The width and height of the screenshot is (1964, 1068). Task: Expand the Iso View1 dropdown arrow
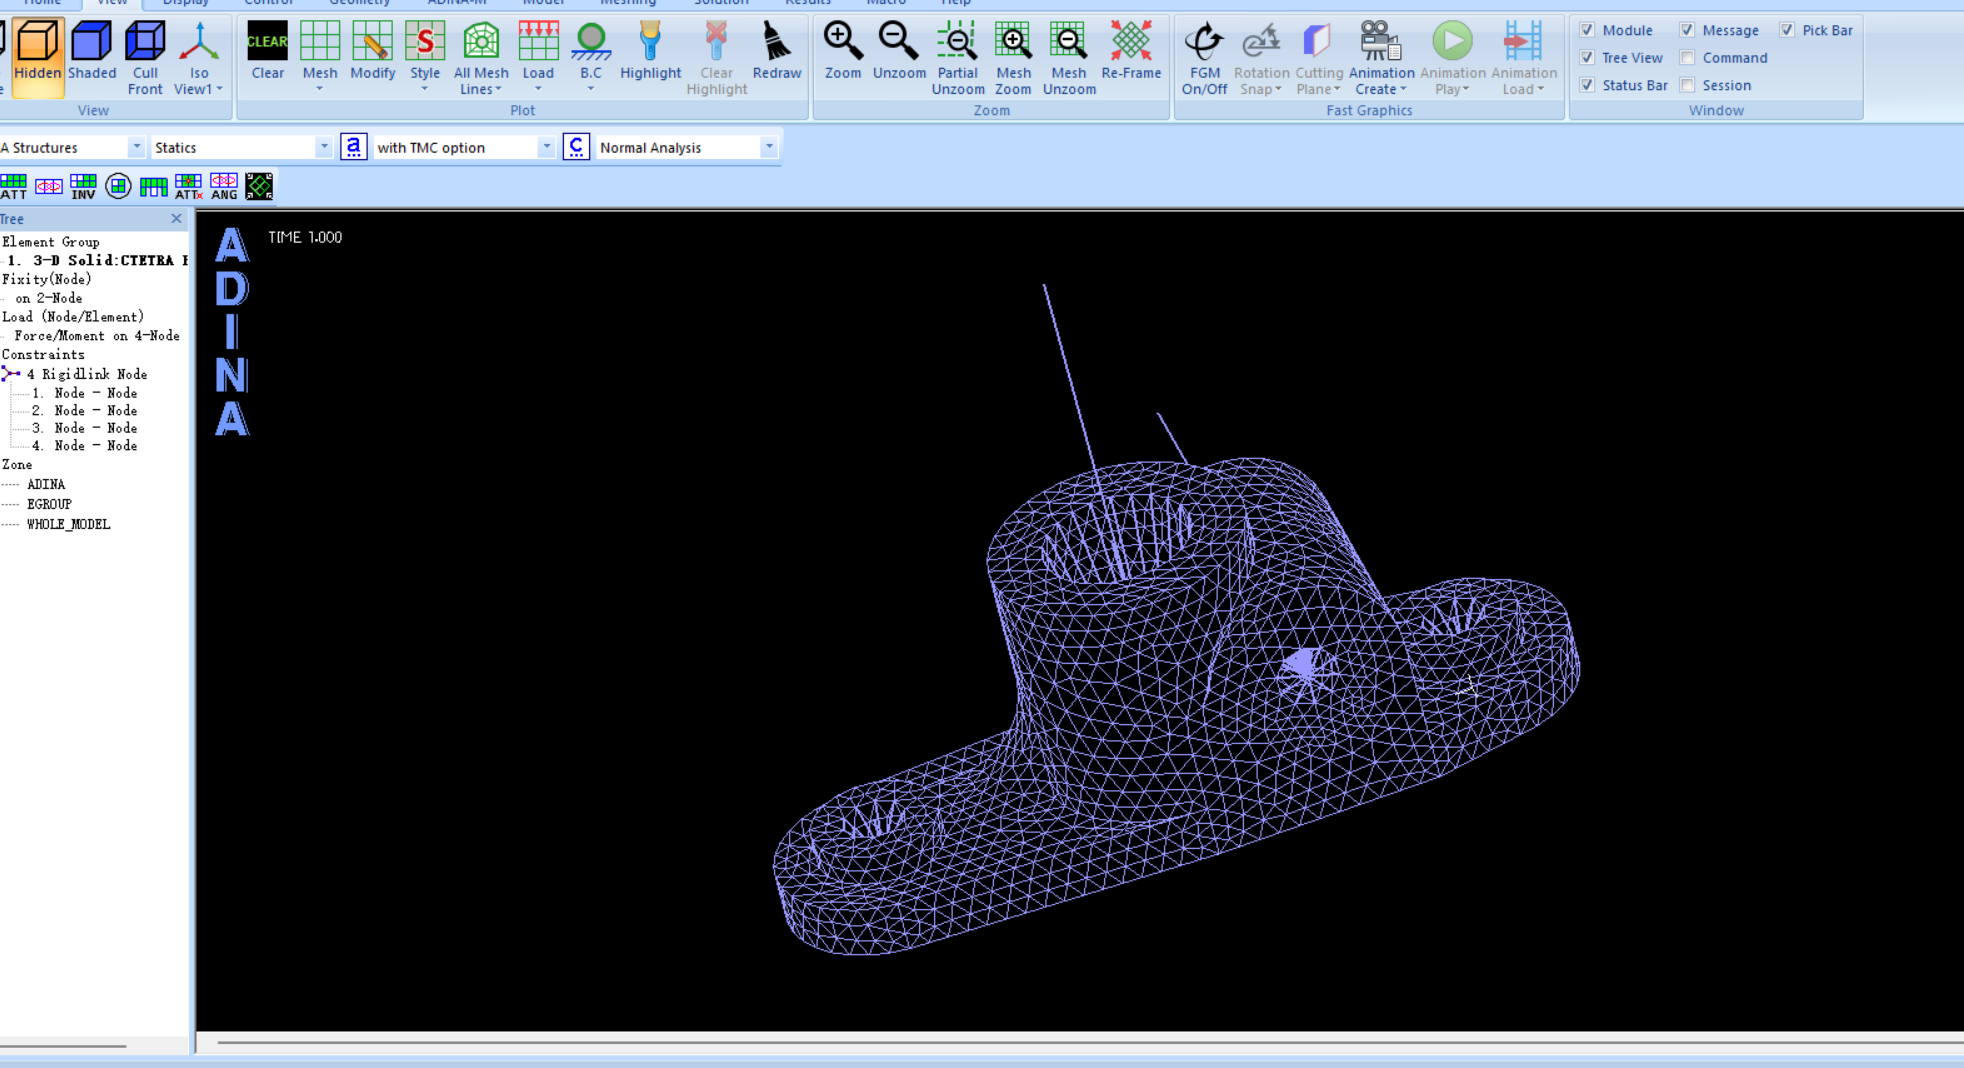220,89
